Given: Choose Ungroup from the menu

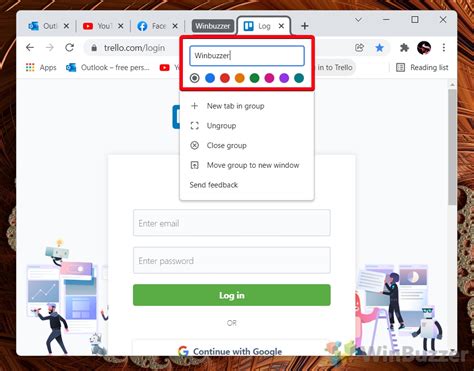Looking at the screenshot, I should click(247, 126).
